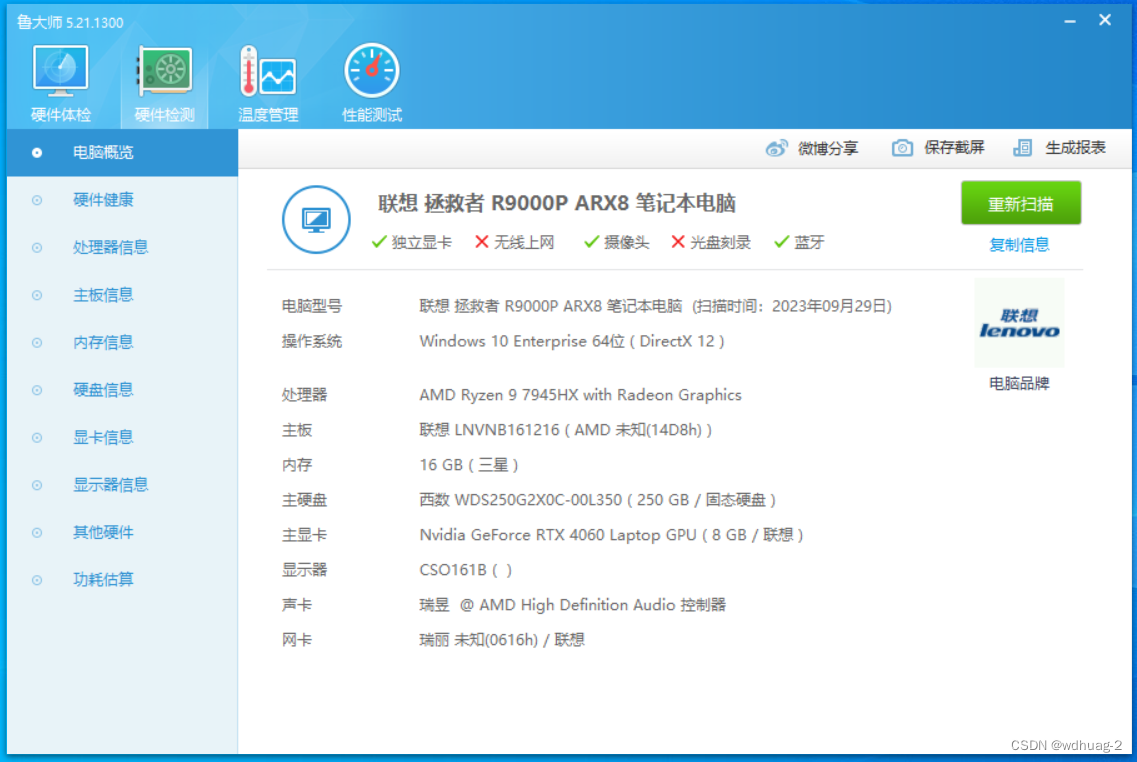Close the 鲁大师 window
Screen dimensions: 1137x762
(x=1104, y=20)
